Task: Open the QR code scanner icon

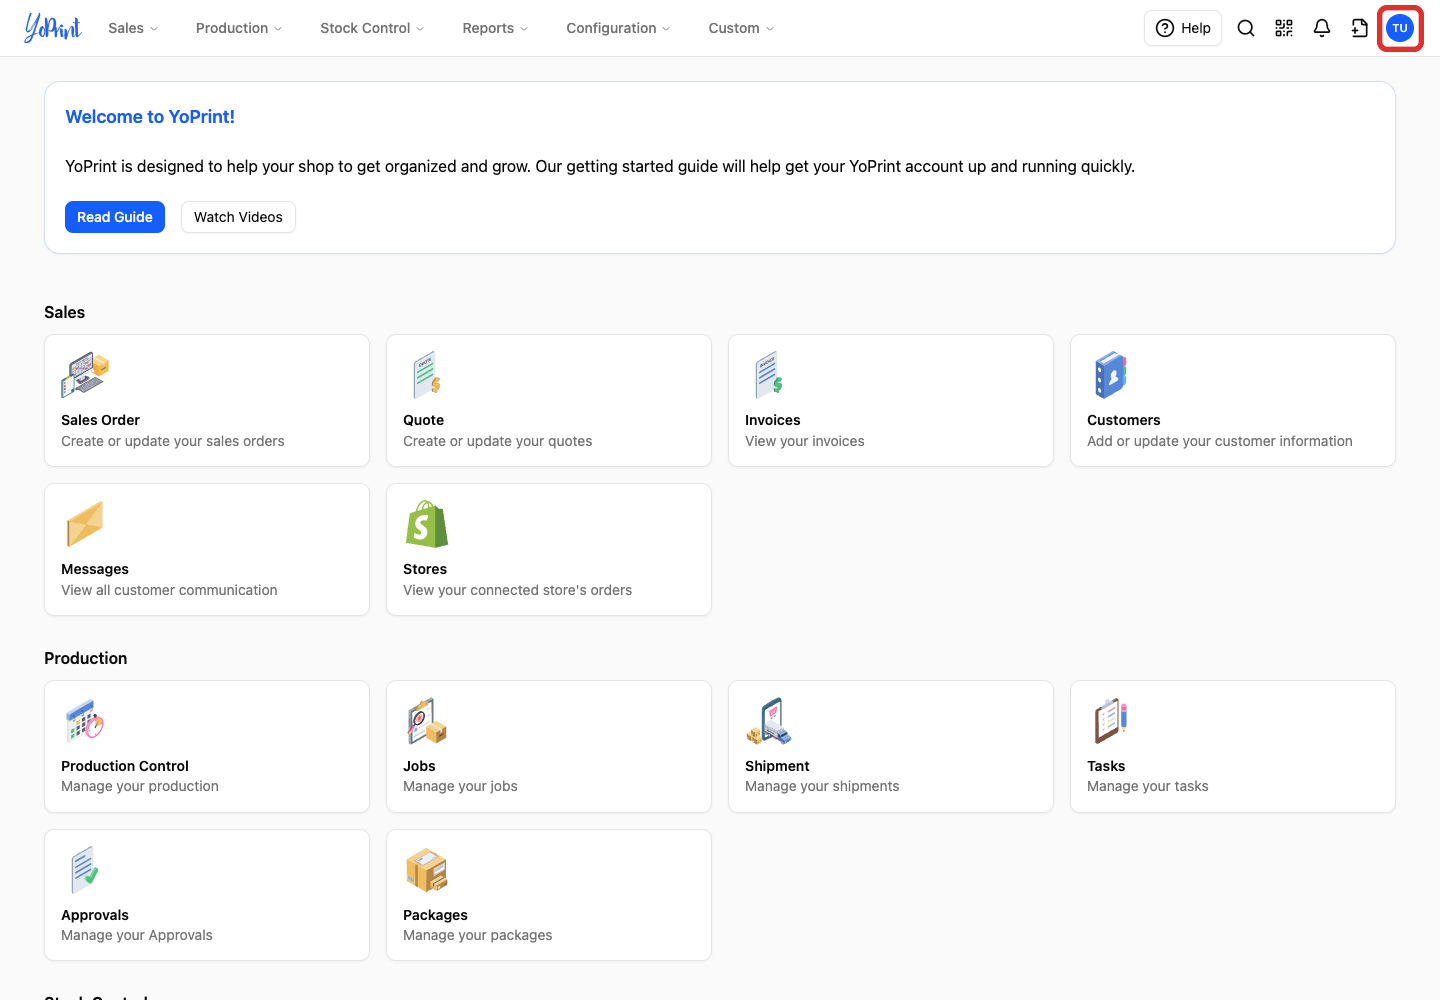Action: tap(1284, 28)
